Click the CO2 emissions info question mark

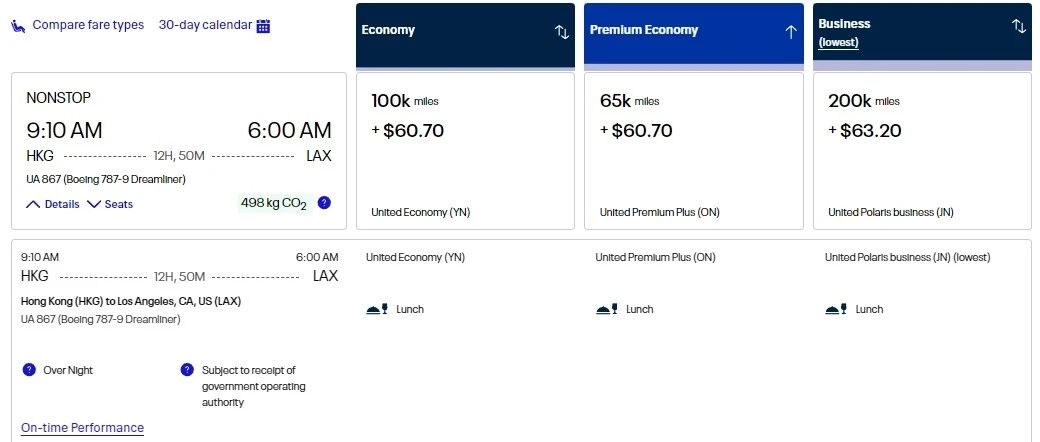coord(324,203)
